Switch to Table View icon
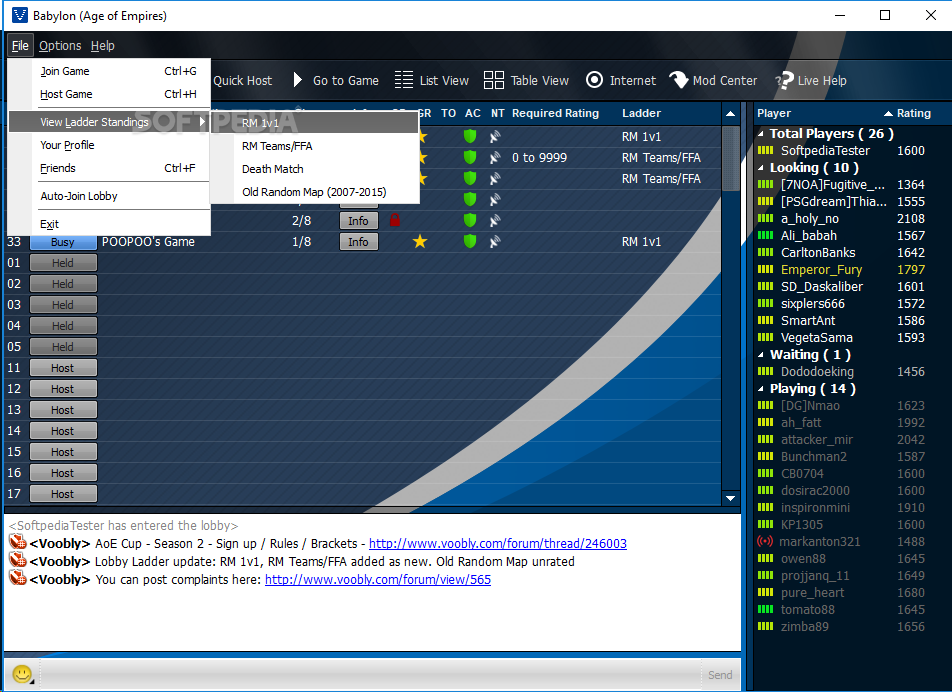Screen dimensions: 952x692 [x=494, y=80]
